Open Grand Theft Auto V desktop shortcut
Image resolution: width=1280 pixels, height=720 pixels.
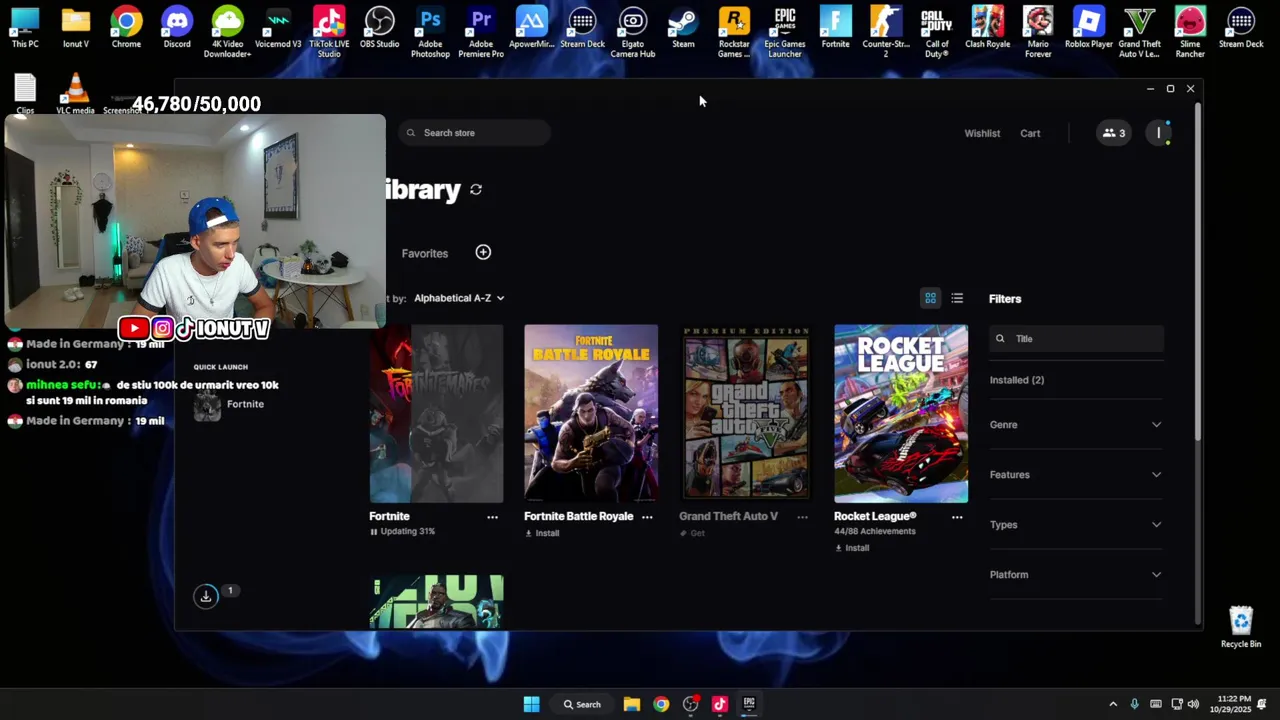click(x=1139, y=32)
